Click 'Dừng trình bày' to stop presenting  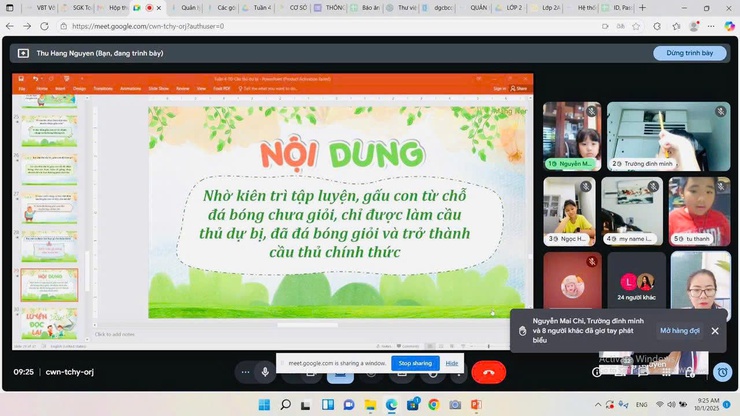(x=689, y=53)
